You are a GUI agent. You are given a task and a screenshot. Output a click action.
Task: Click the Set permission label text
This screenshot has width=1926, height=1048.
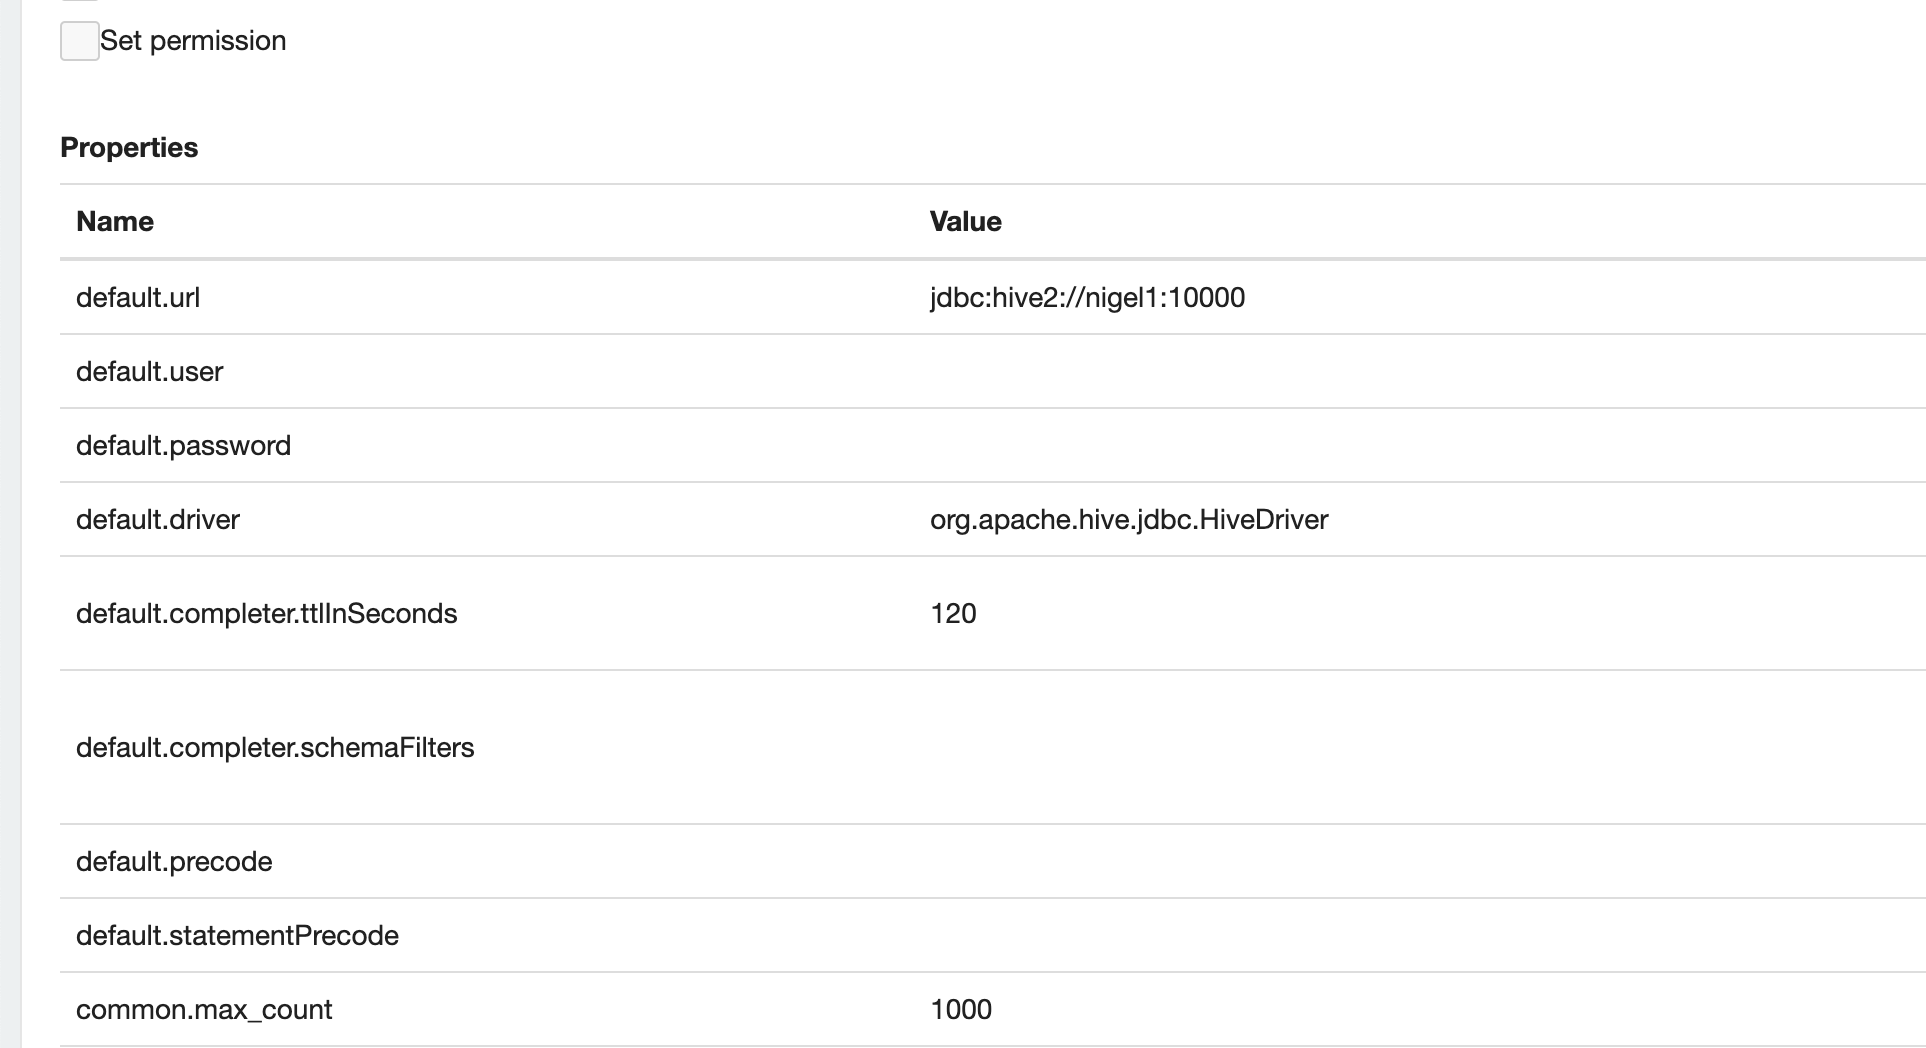coord(193,41)
